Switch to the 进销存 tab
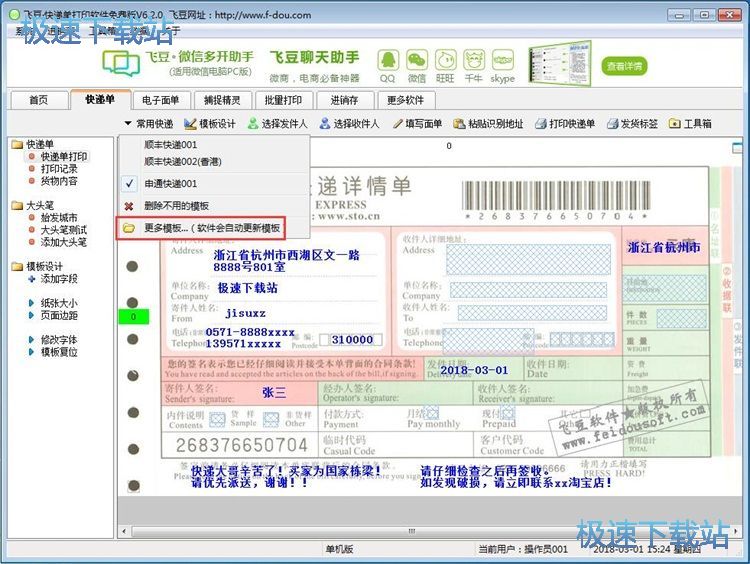 coord(344,100)
